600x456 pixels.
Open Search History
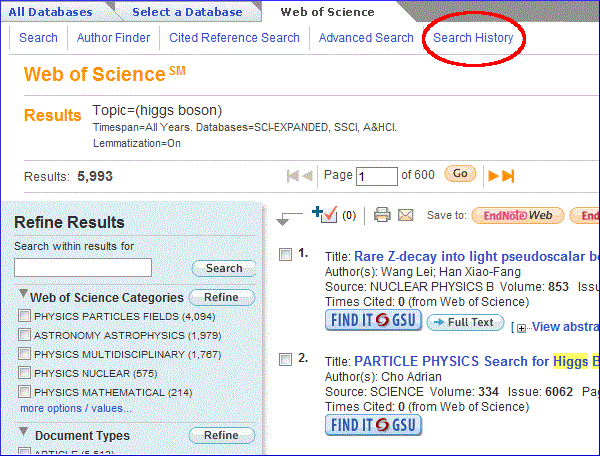pos(473,37)
